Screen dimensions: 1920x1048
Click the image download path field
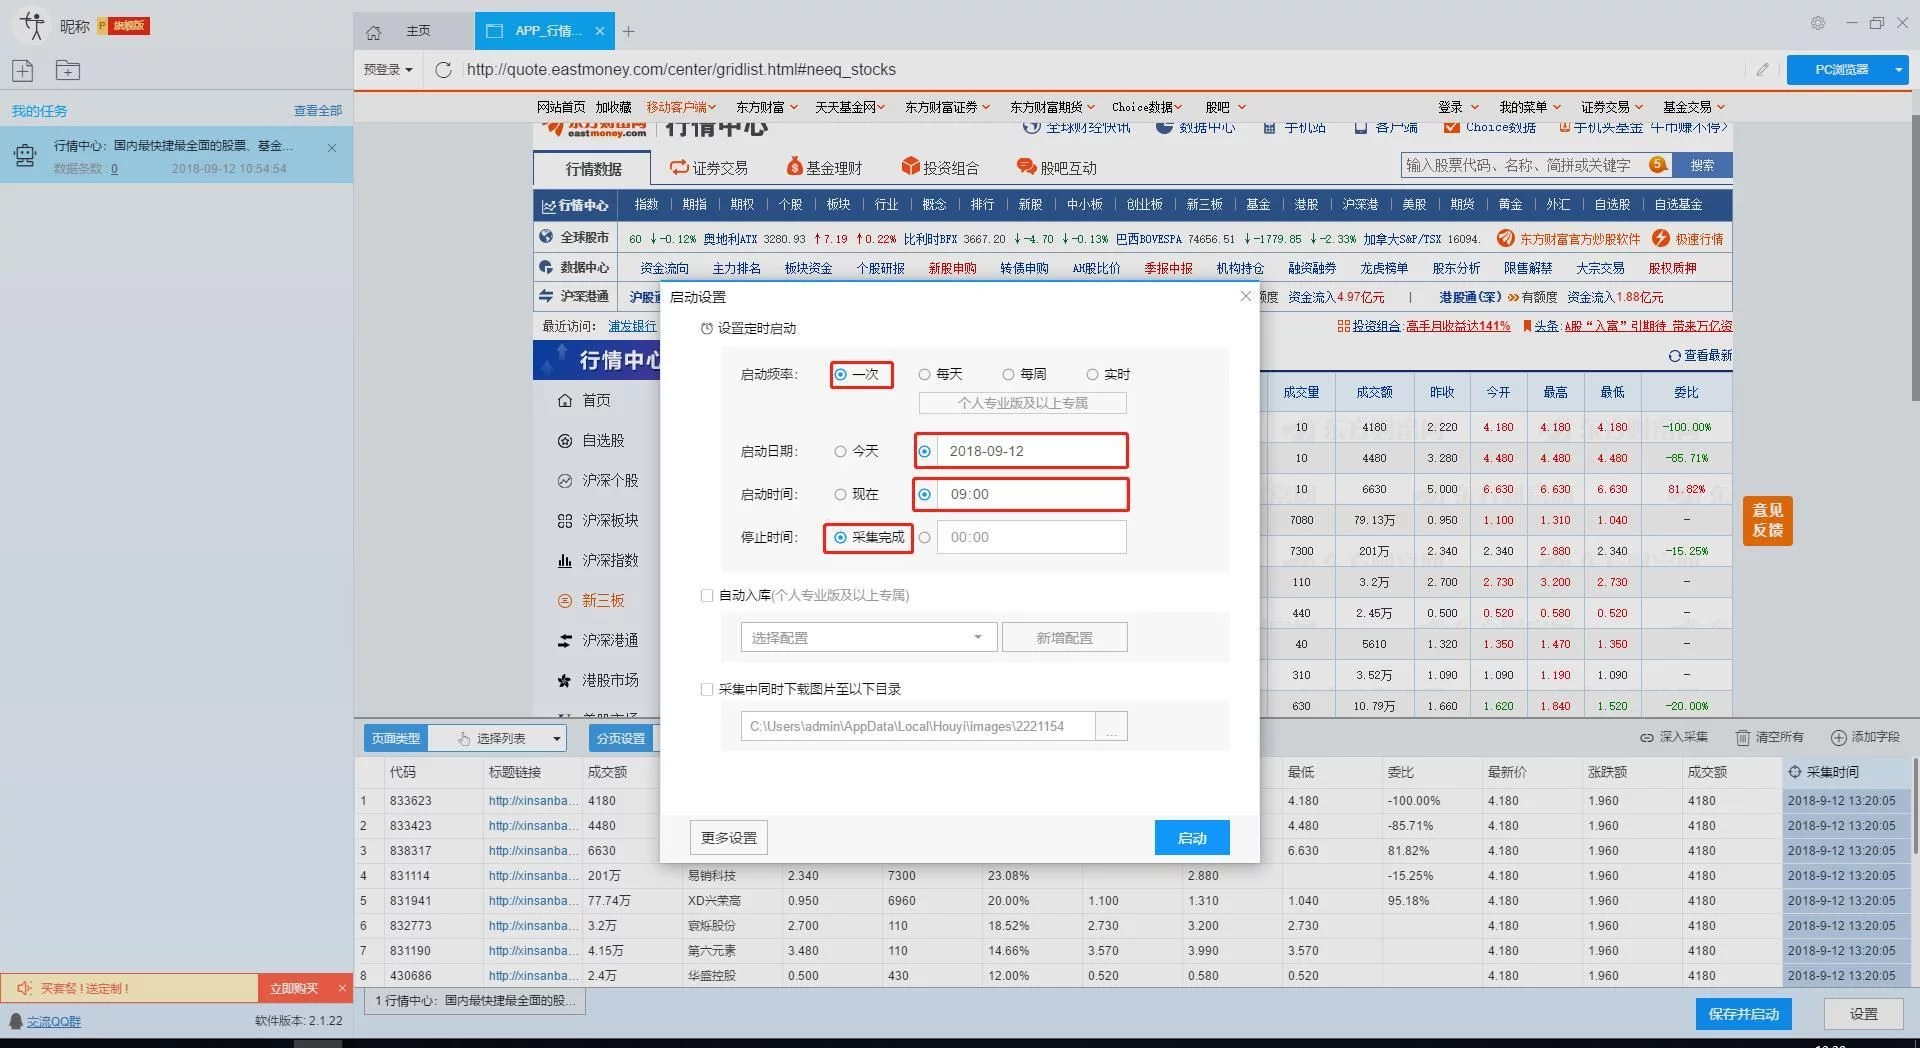(x=918, y=727)
